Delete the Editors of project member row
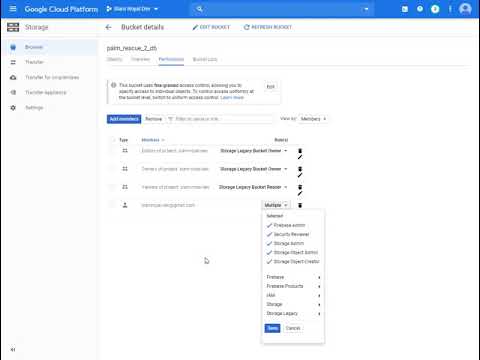The width and height of the screenshot is (480, 360). point(300,151)
